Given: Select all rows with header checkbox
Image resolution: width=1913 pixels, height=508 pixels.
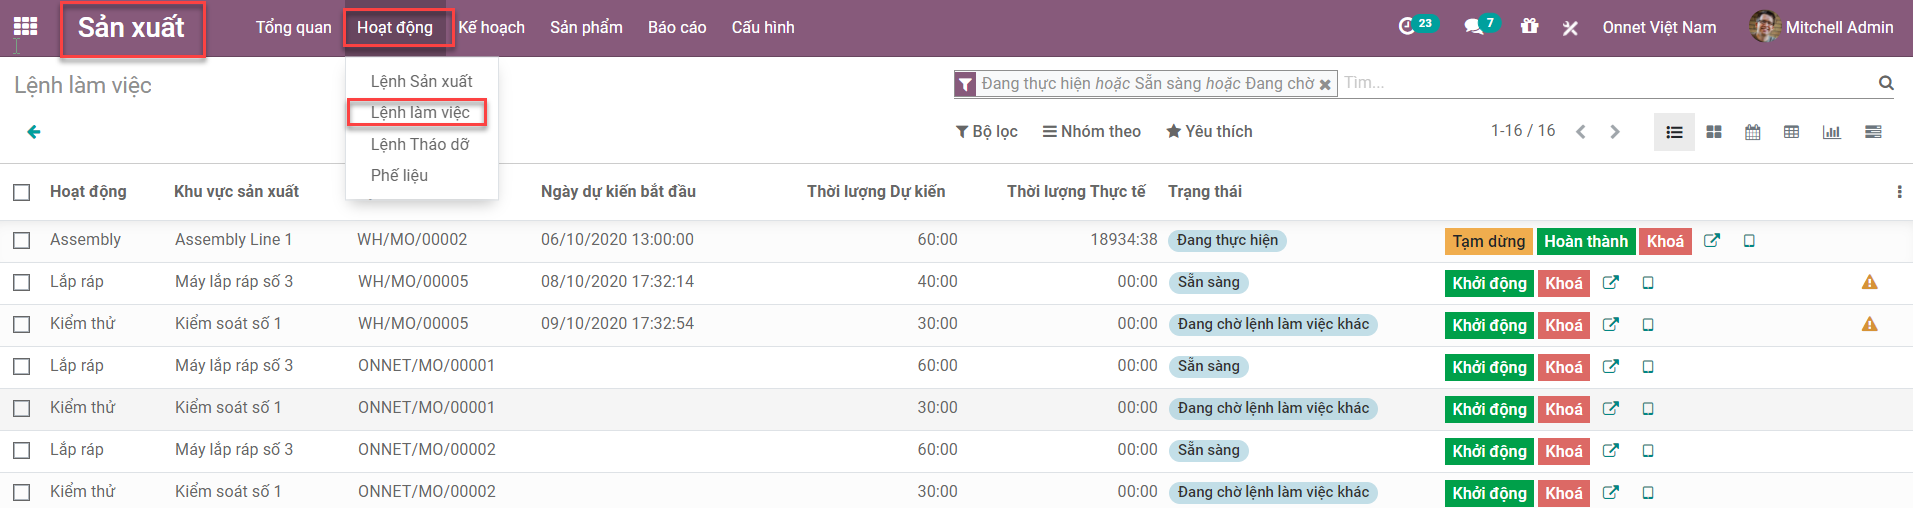Looking at the screenshot, I should [22, 192].
